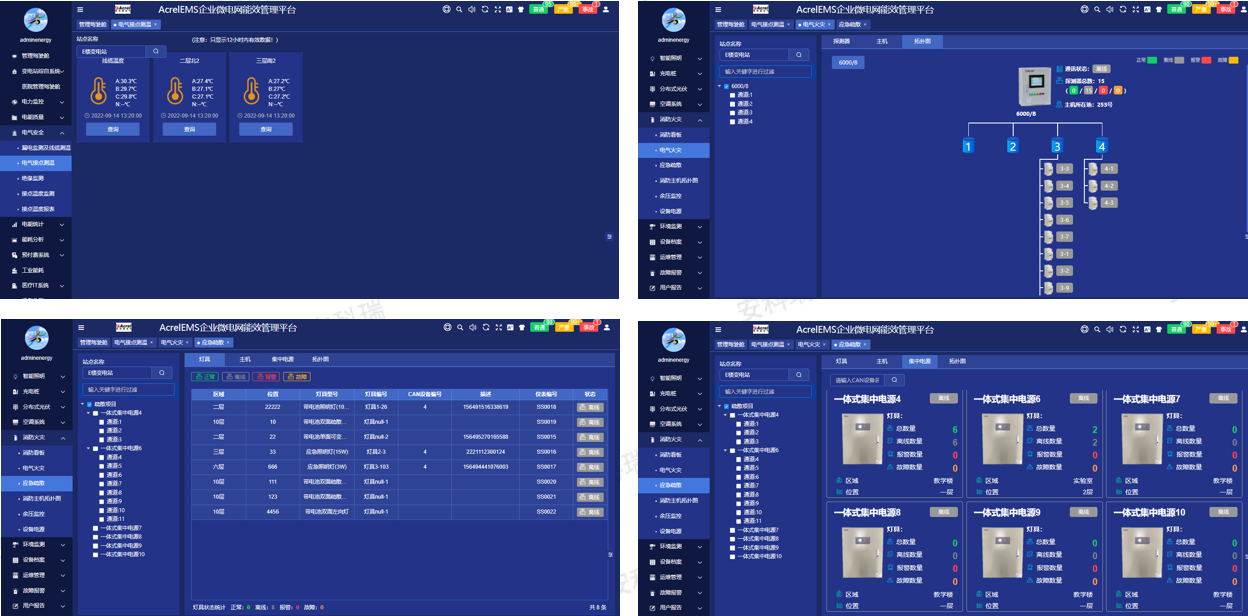
Task: Click thermometer icon on 线缆温度 card
Action: 97,90
